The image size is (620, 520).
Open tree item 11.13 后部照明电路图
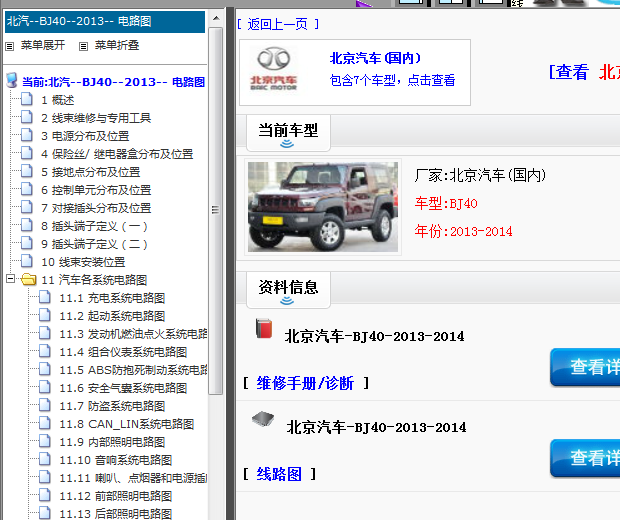pyautogui.click(x=115, y=514)
